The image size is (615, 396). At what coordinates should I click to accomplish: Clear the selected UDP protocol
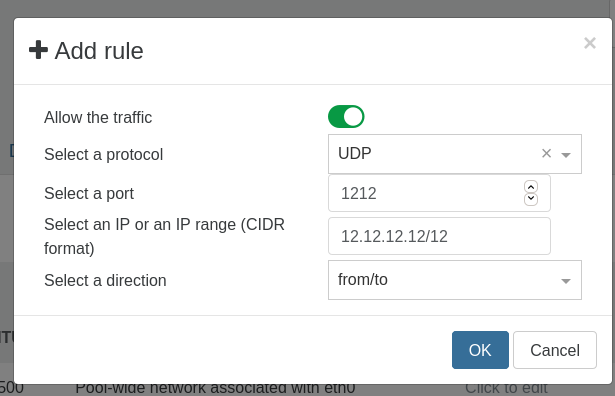546,153
